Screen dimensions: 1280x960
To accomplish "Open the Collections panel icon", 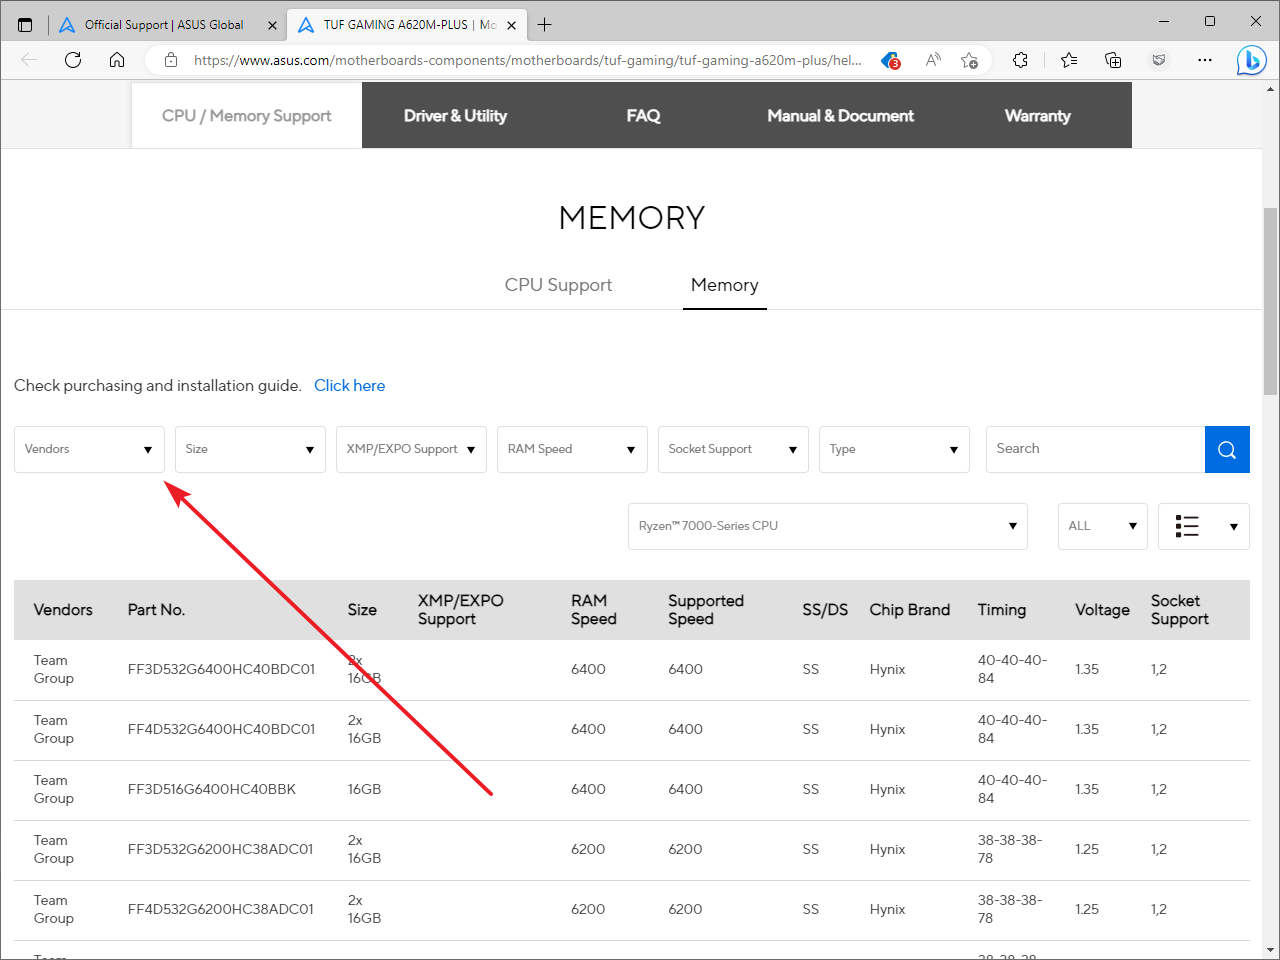I will pyautogui.click(x=1113, y=60).
